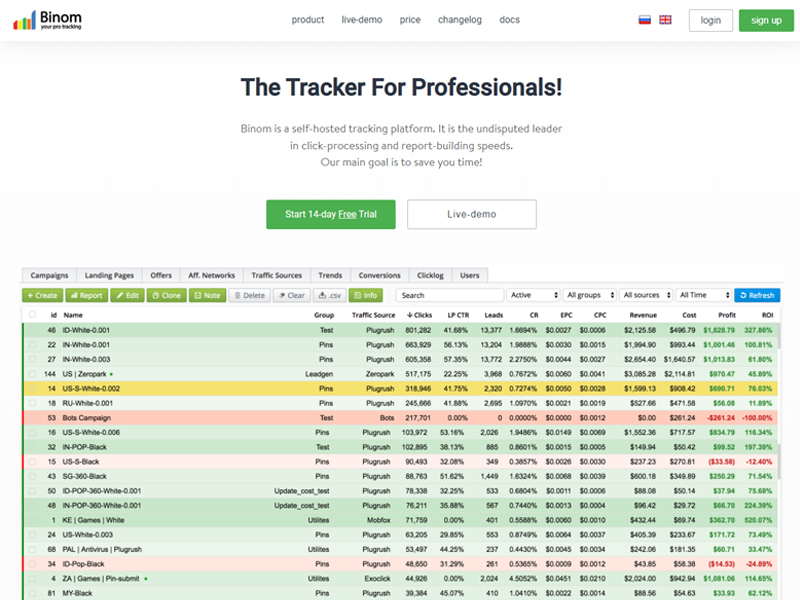Switch to English language flag

coord(665,20)
